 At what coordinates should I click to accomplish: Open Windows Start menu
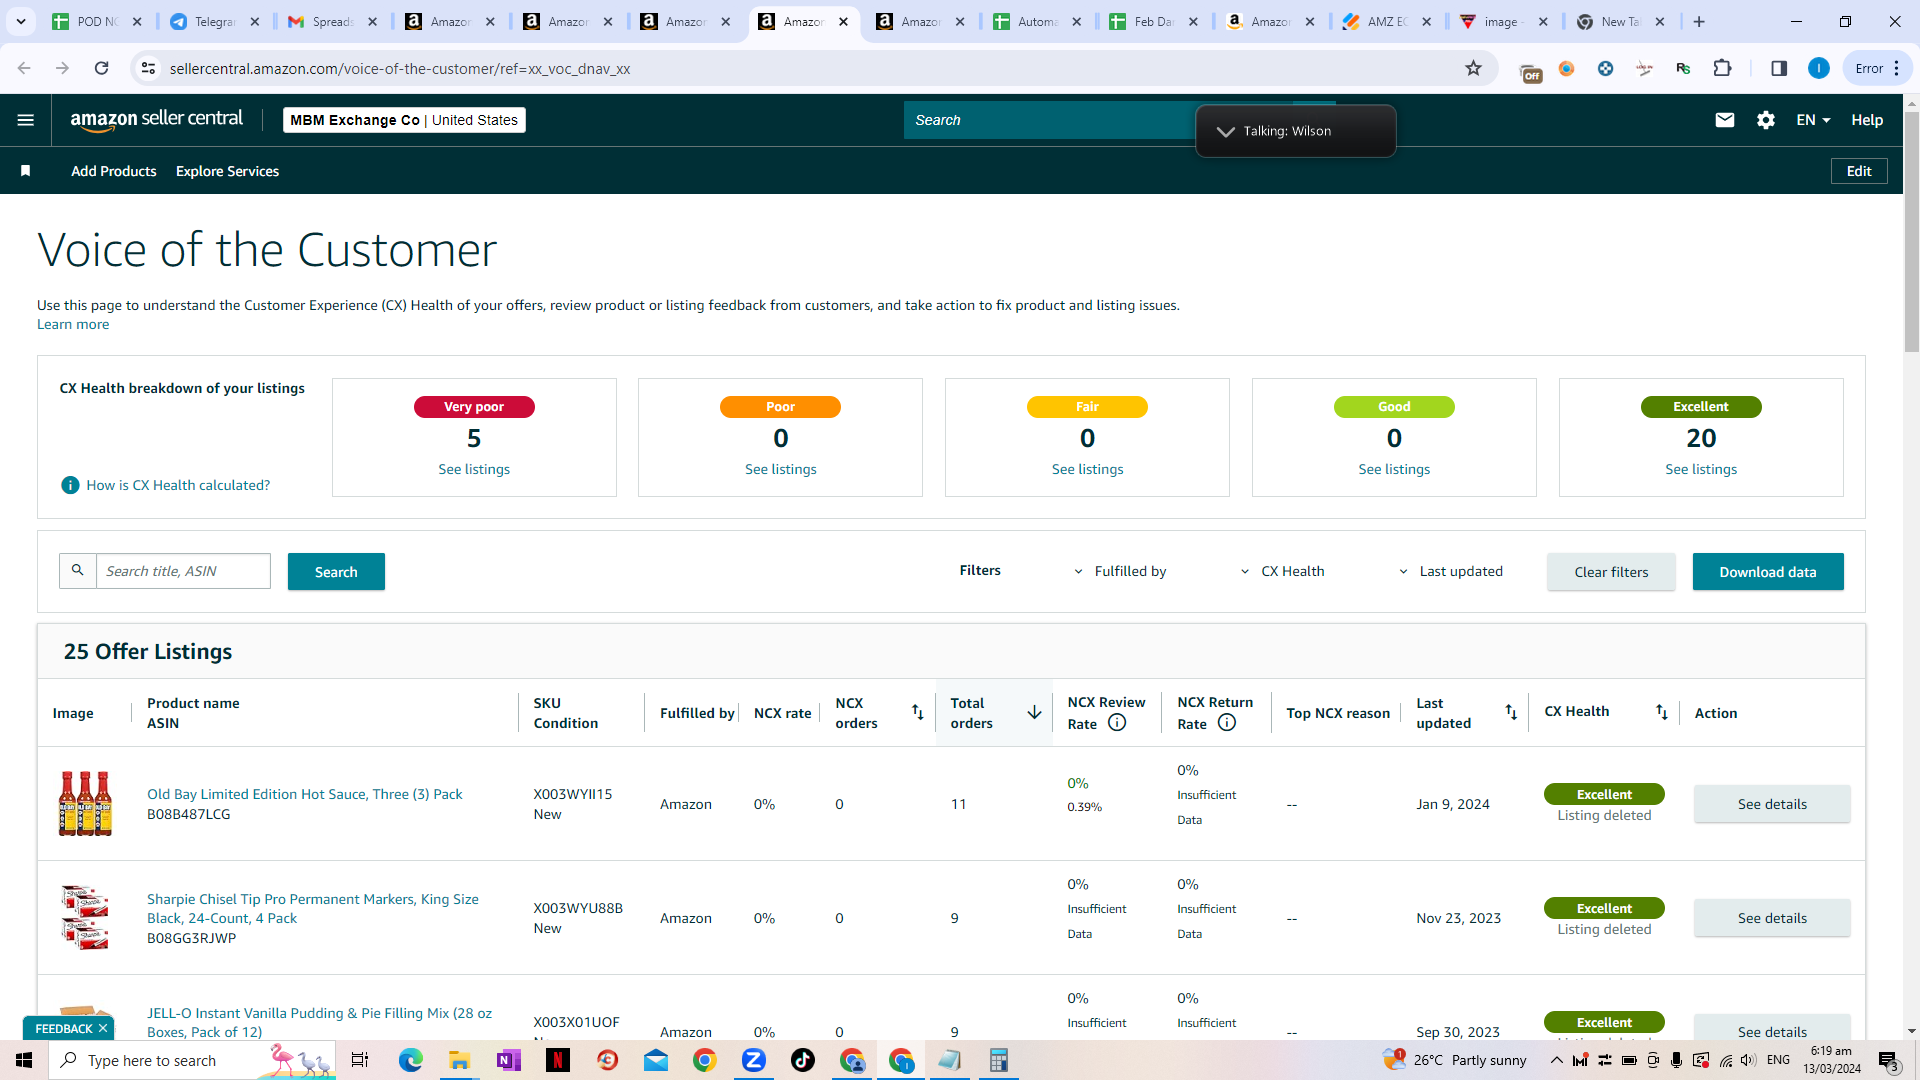click(x=24, y=1060)
